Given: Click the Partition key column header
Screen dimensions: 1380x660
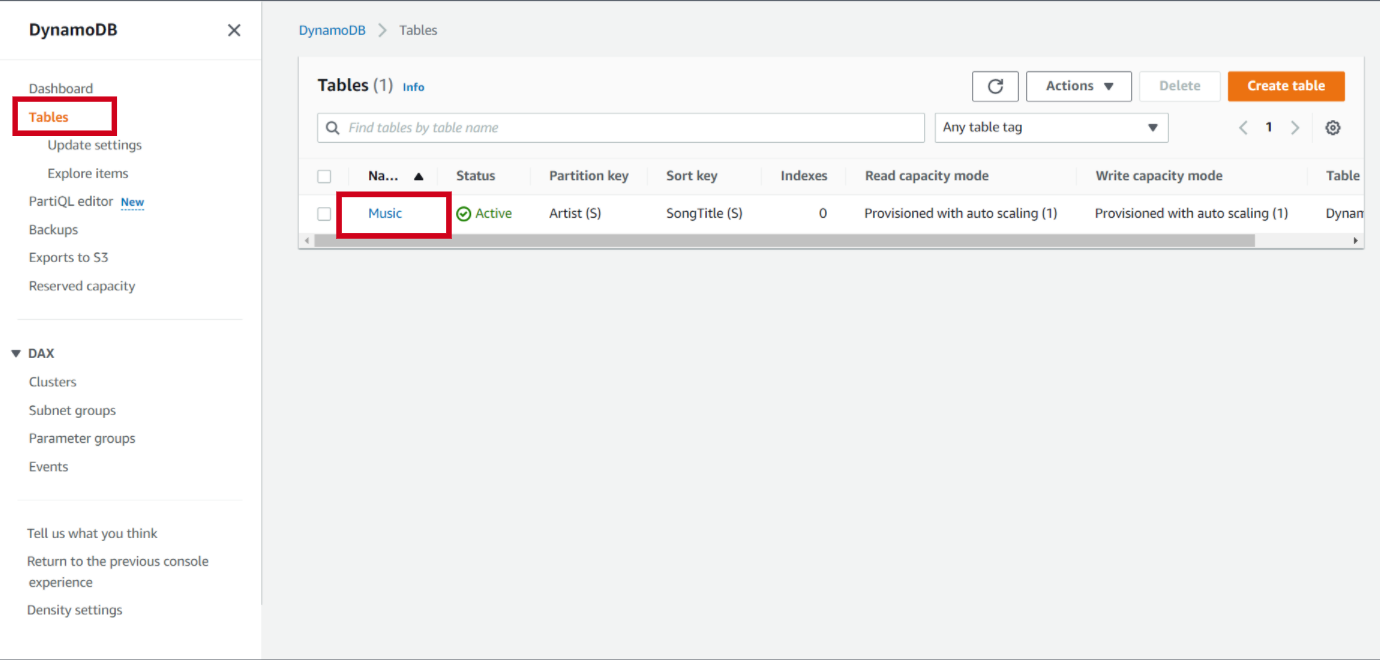Looking at the screenshot, I should pyautogui.click(x=589, y=176).
